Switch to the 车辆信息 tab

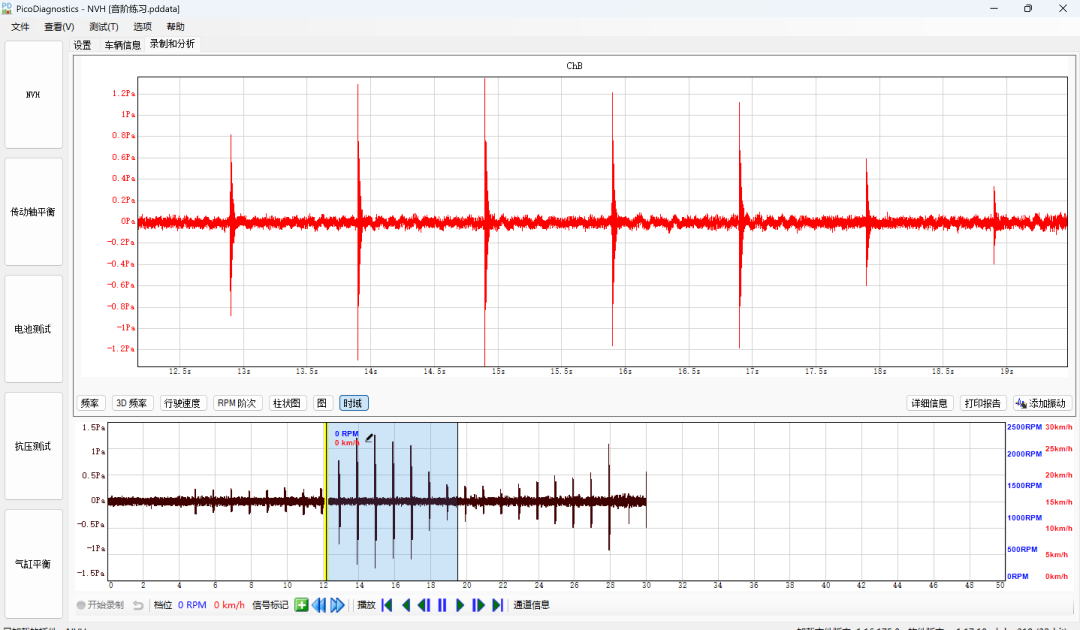123,45
